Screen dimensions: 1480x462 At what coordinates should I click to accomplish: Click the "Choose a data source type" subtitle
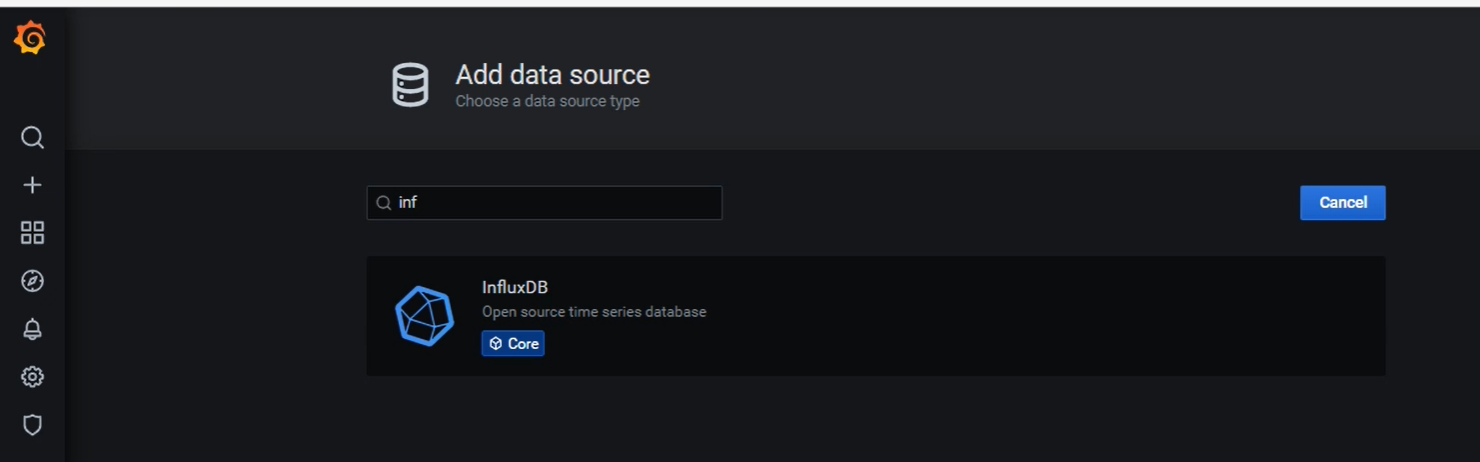point(547,101)
